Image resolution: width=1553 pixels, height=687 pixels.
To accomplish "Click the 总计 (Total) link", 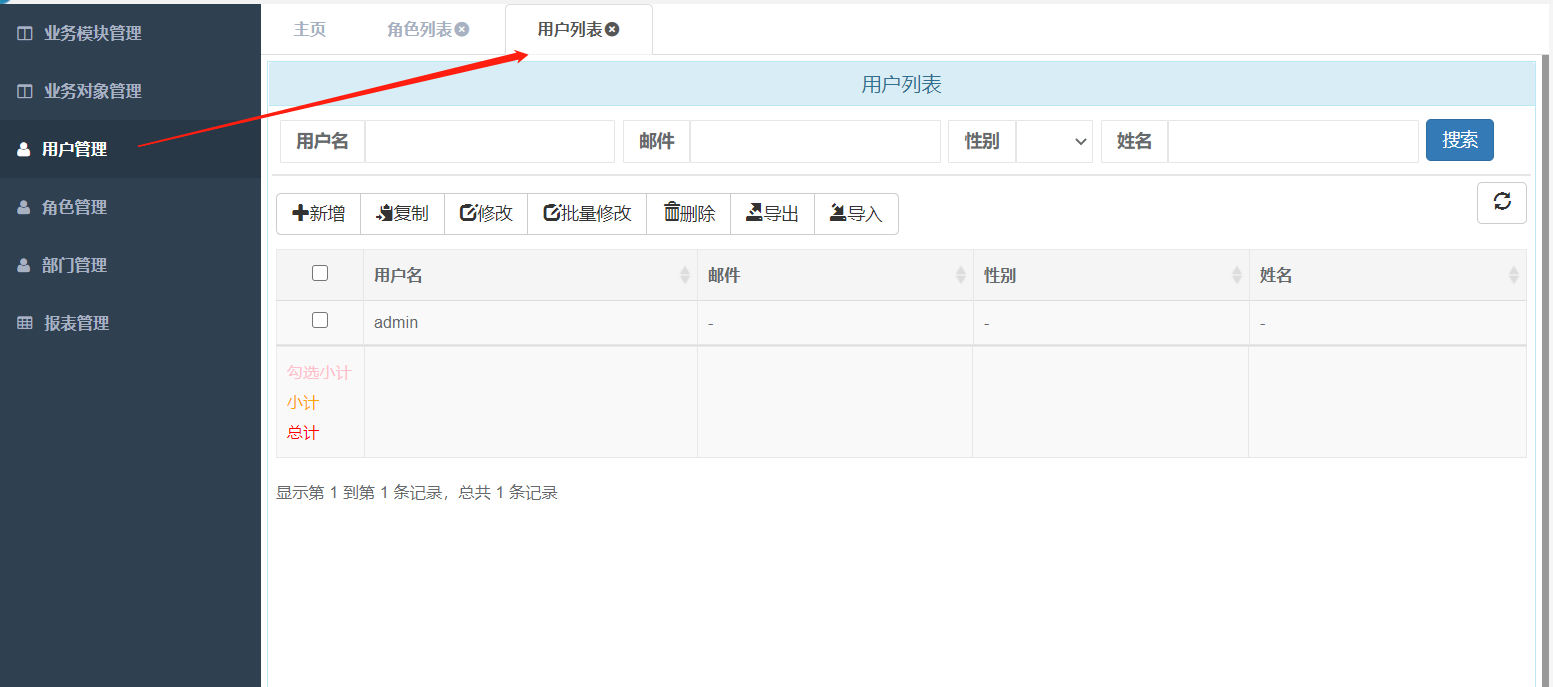I will (x=302, y=432).
